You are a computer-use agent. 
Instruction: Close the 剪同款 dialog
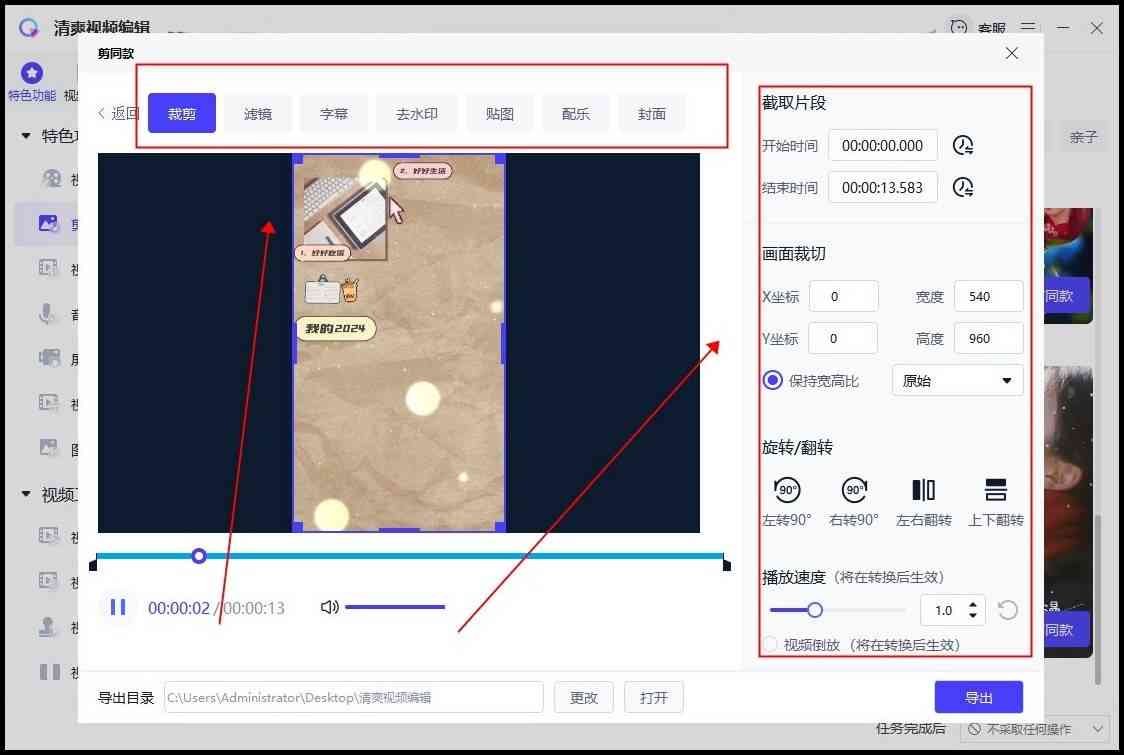pyautogui.click(x=1011, y=53)
